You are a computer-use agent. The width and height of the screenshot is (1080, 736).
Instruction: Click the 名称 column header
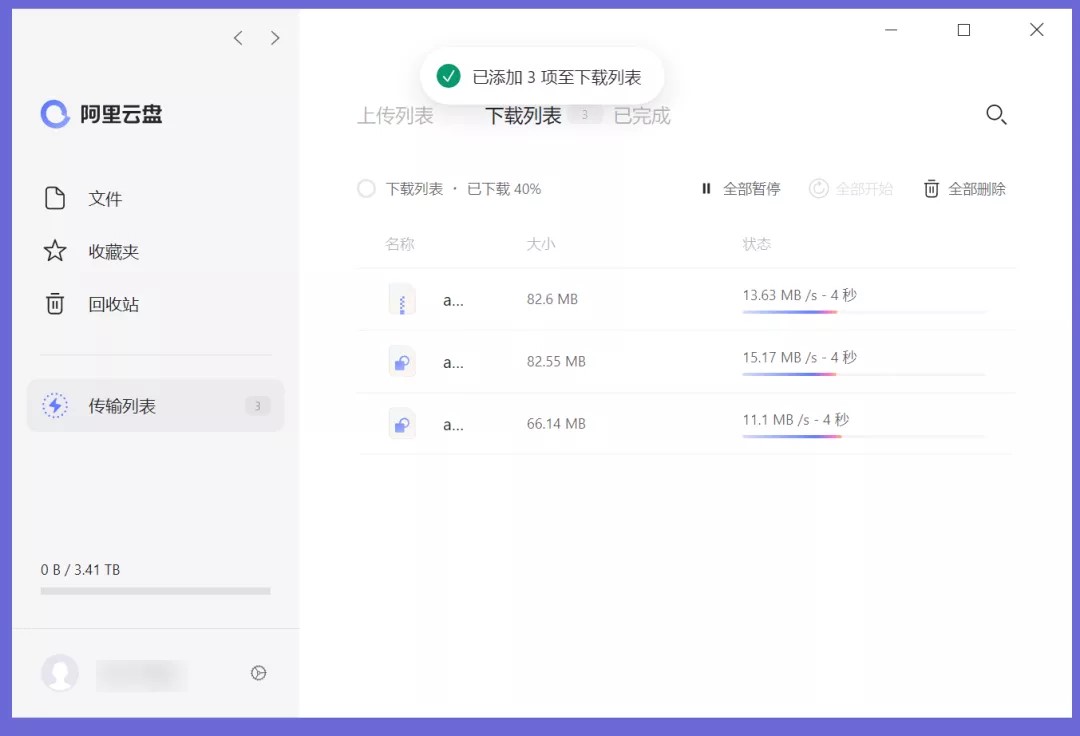pyautogui.click(x=399, y=243)
